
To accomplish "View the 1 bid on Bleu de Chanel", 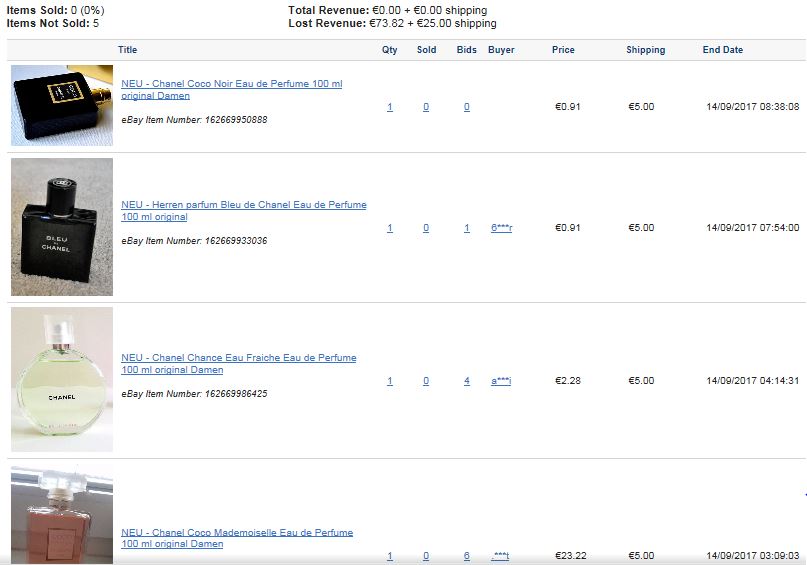I will (x=467, y=227).
